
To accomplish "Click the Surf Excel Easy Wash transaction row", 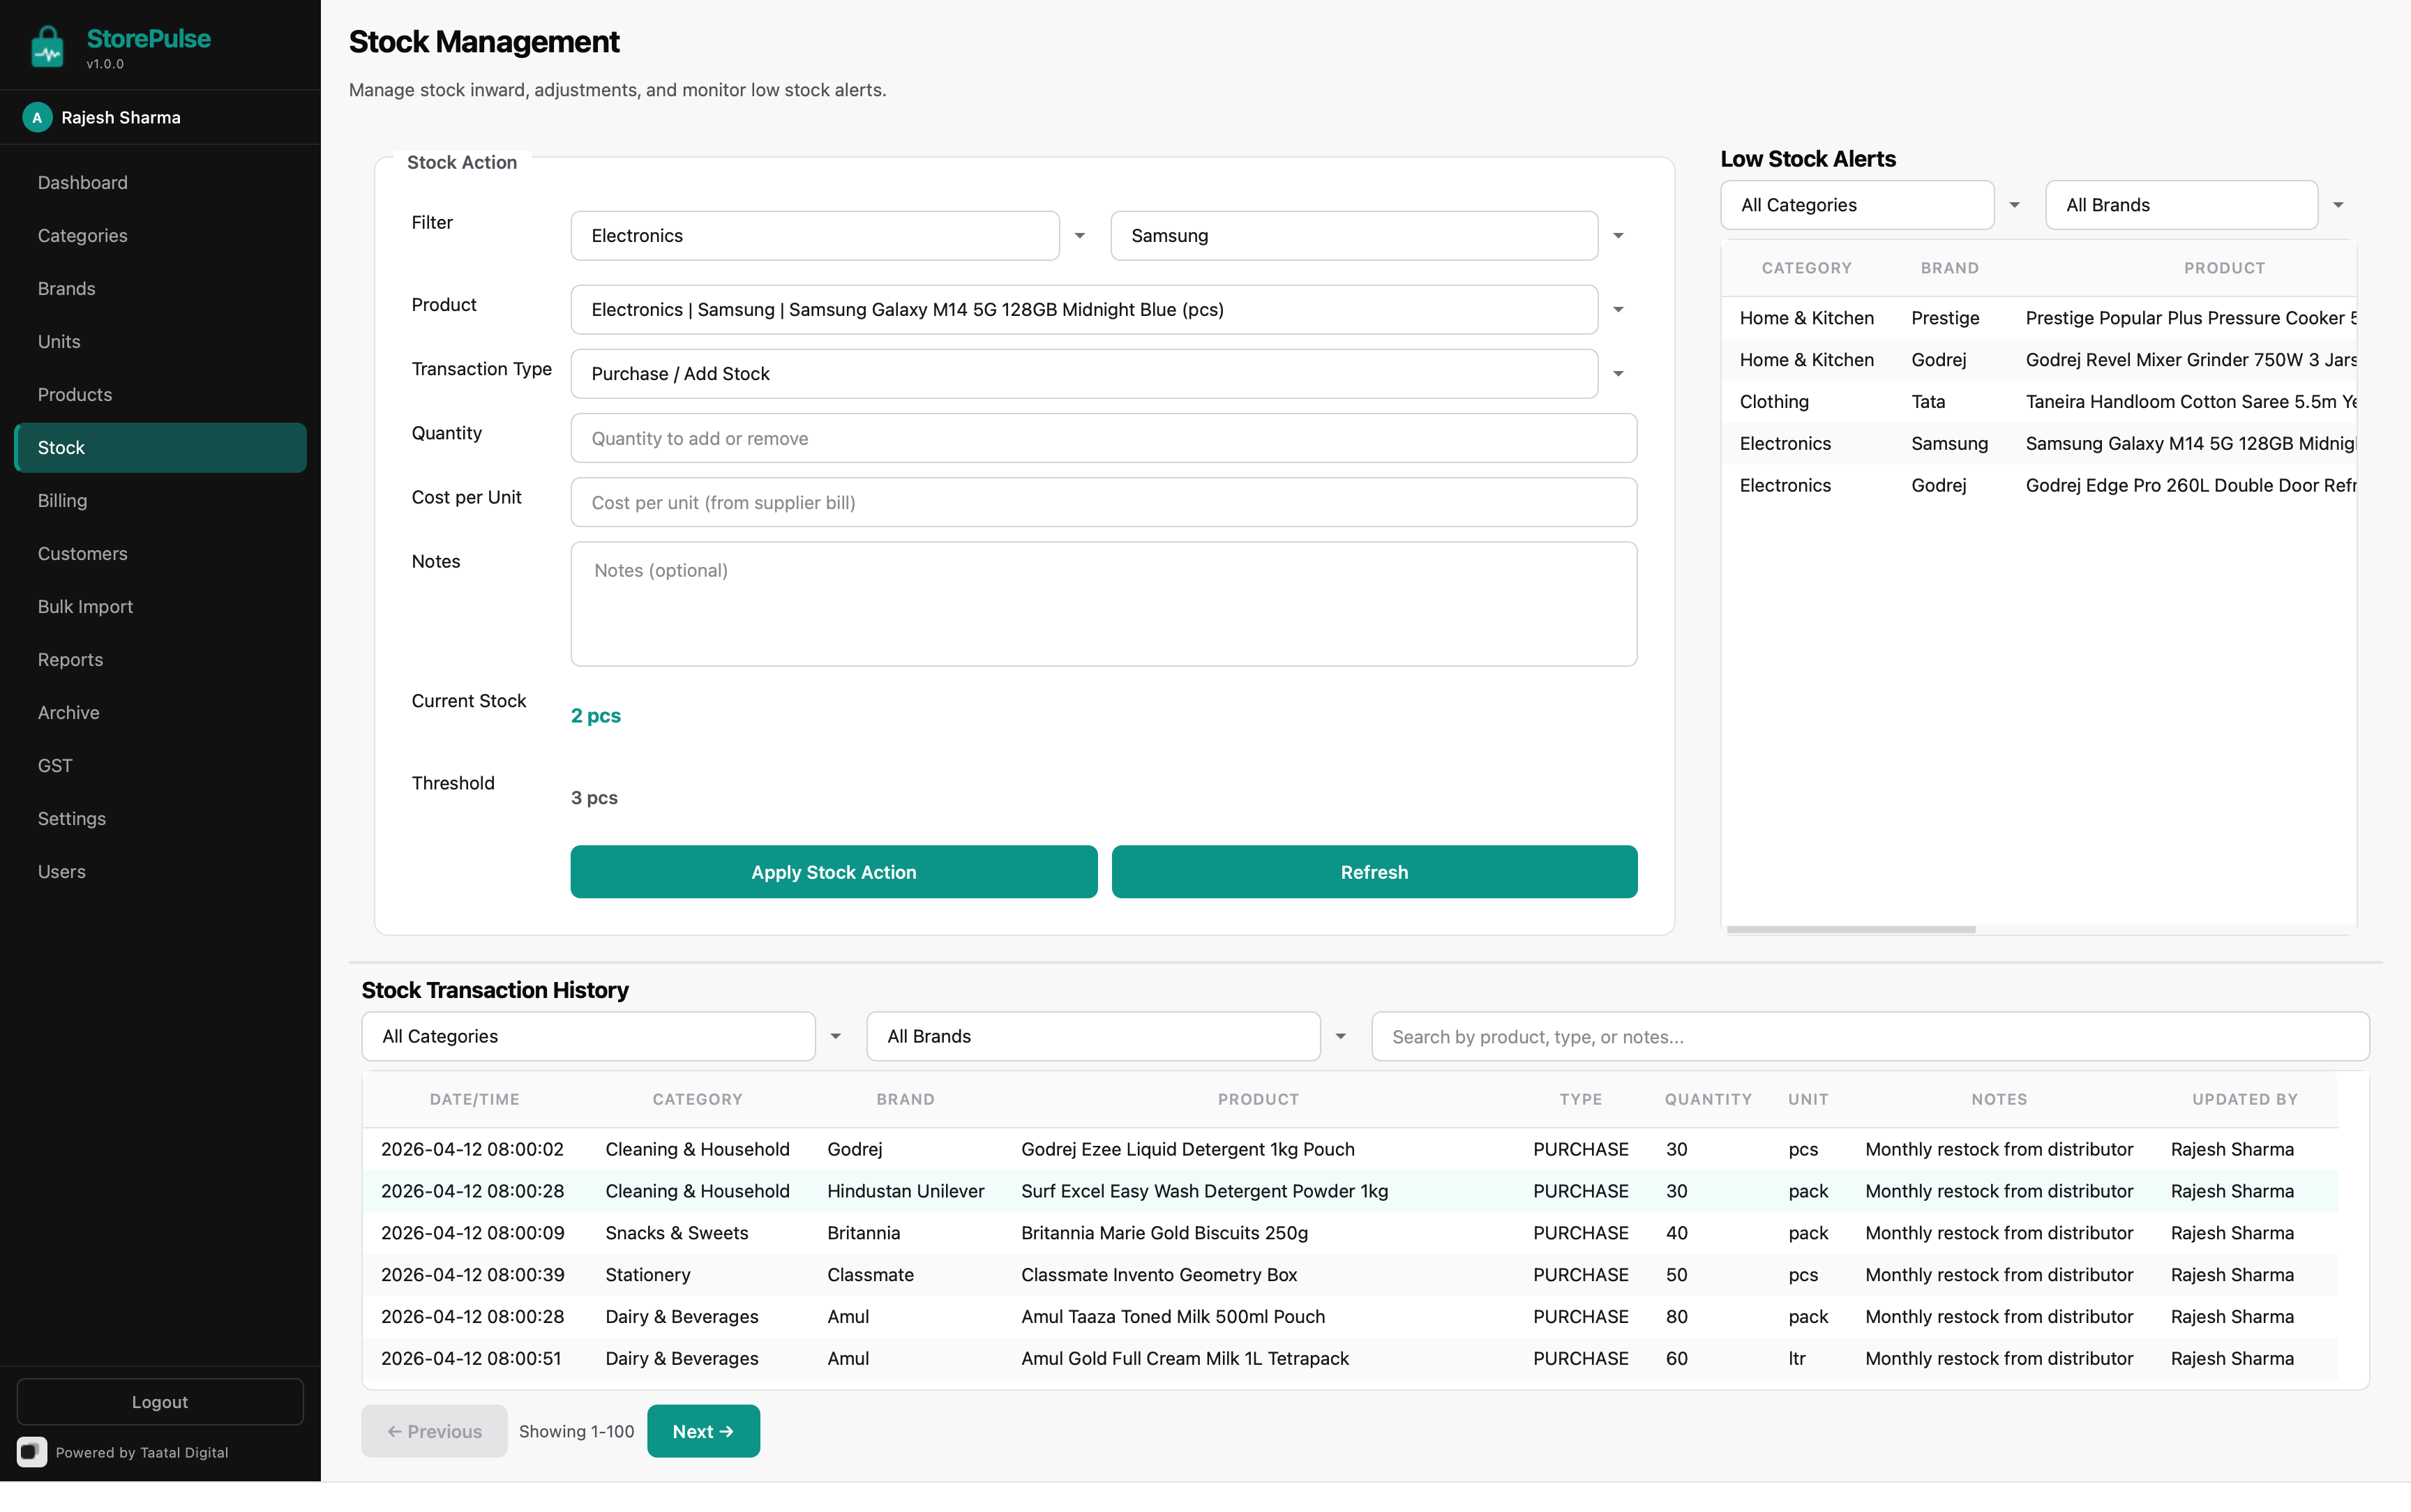I will coord(1350,1191).
